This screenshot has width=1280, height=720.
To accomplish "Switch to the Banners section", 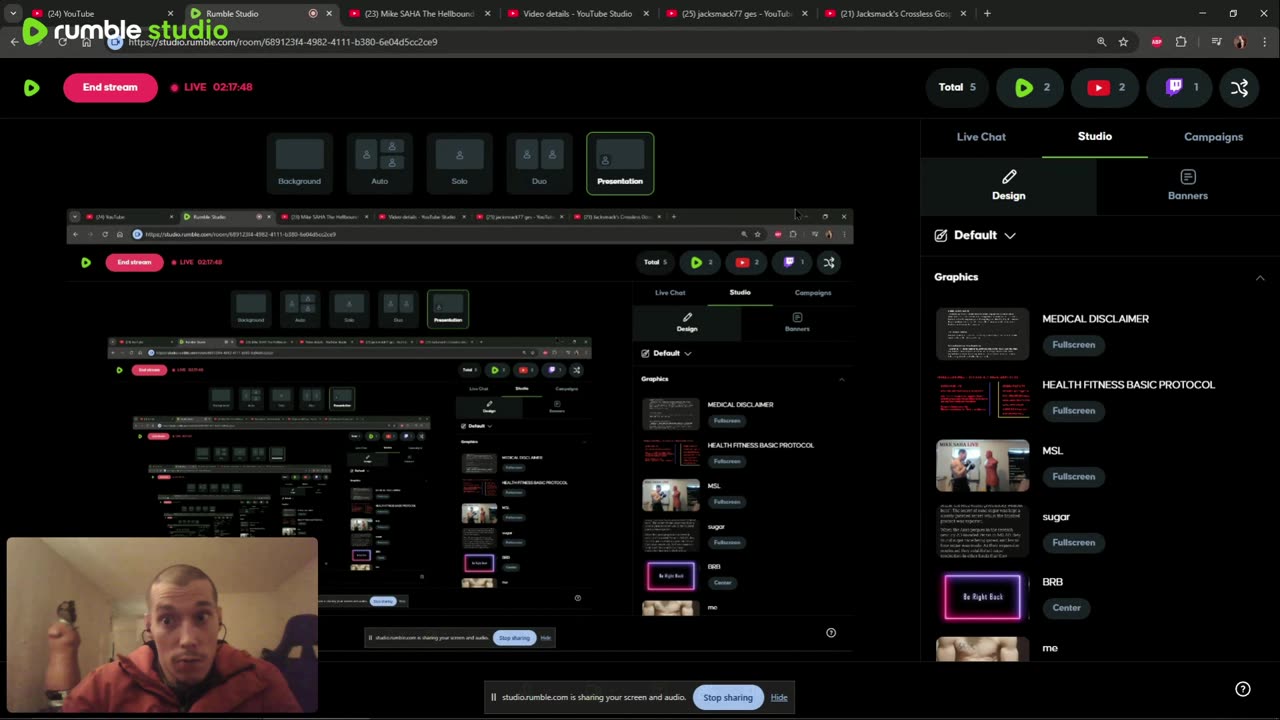I will [x=1188, y=185].
